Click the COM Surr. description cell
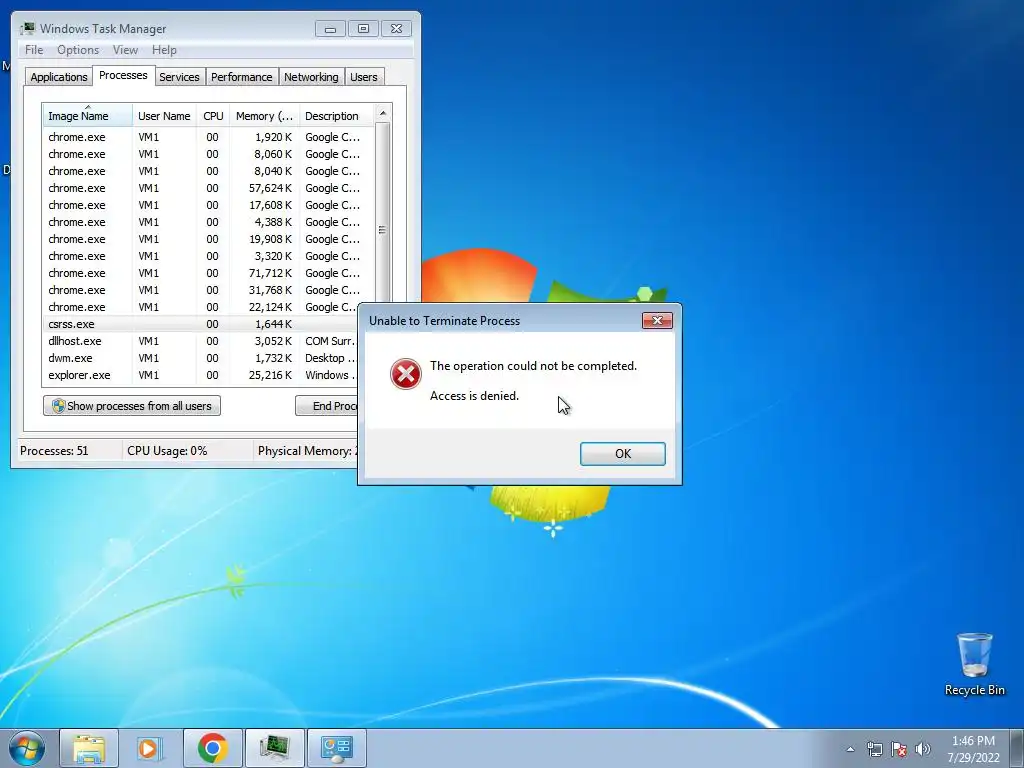The width and height of the screenshot is (1024, 768). [x=330, y=341]
